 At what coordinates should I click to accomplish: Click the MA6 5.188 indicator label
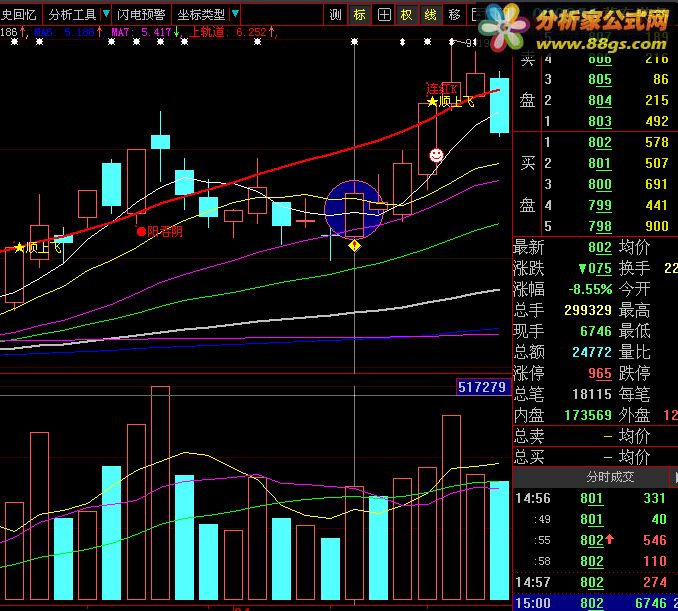pyautogui.click(x=64, y=32)
